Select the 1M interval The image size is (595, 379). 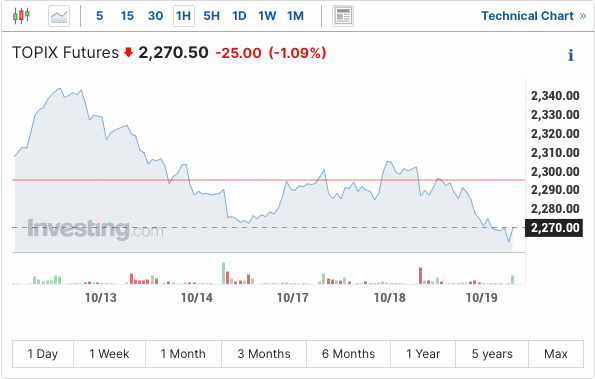tap(295, 16)
